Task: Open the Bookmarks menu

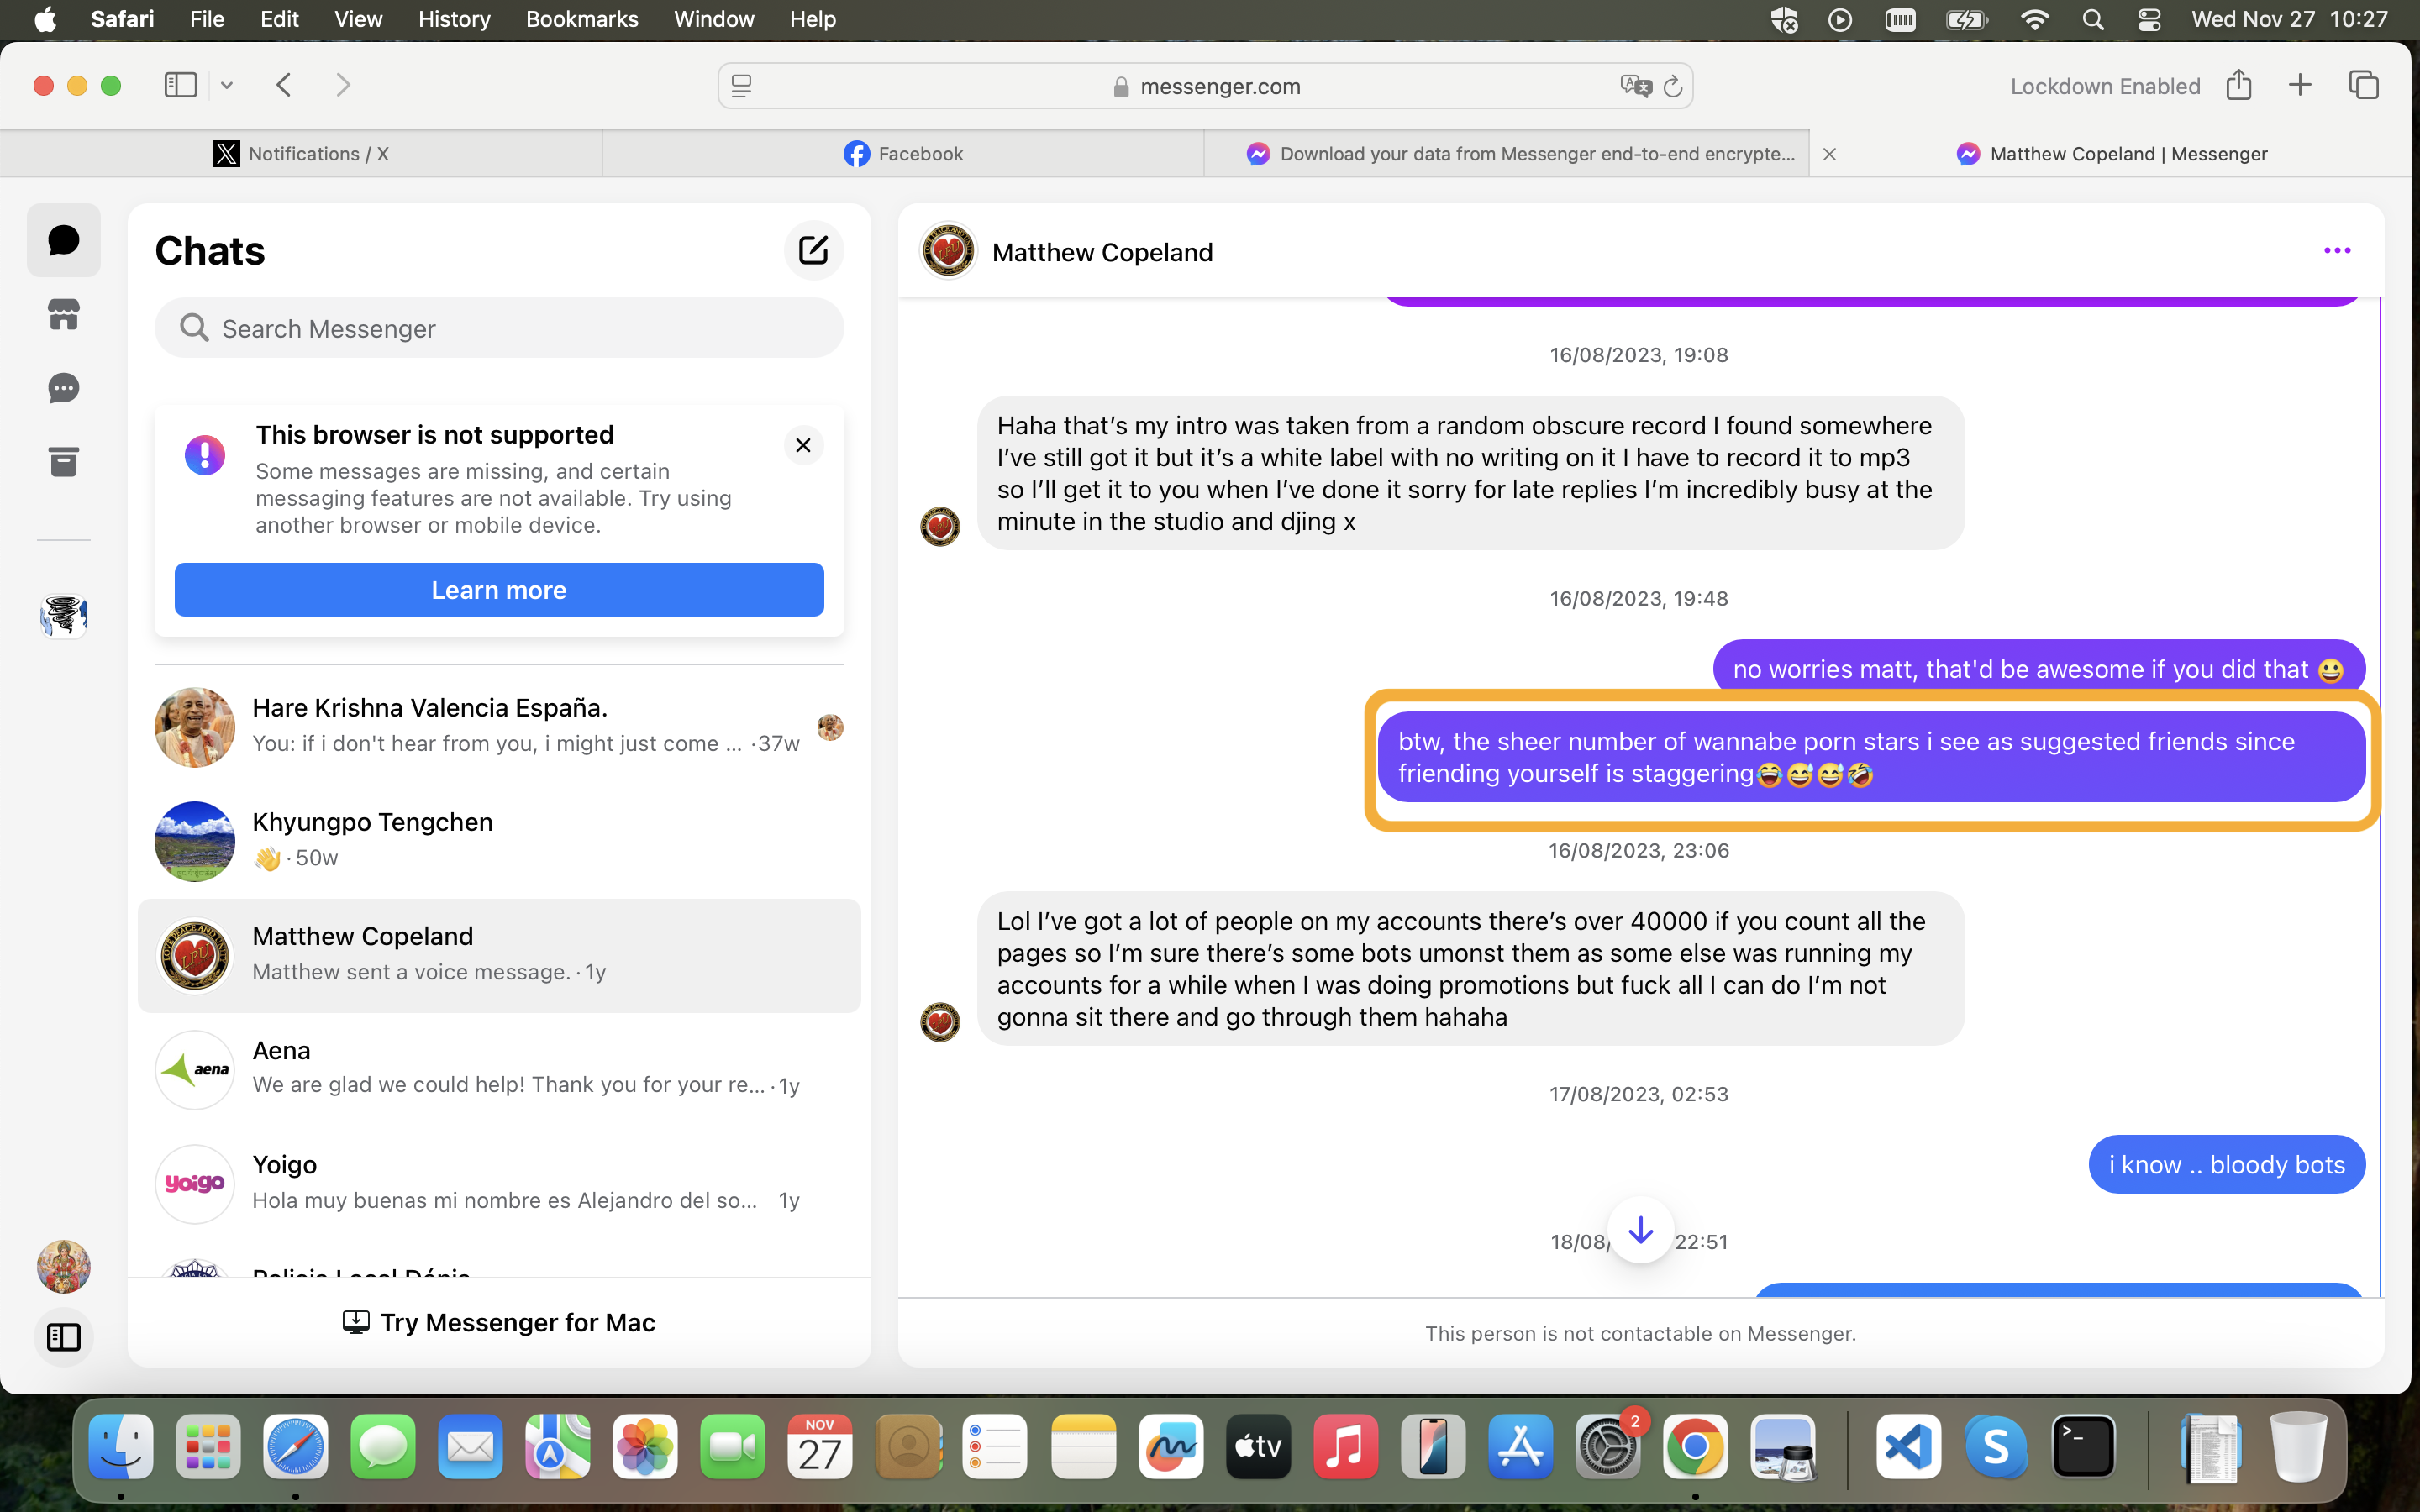Action: tap(582, 19)
